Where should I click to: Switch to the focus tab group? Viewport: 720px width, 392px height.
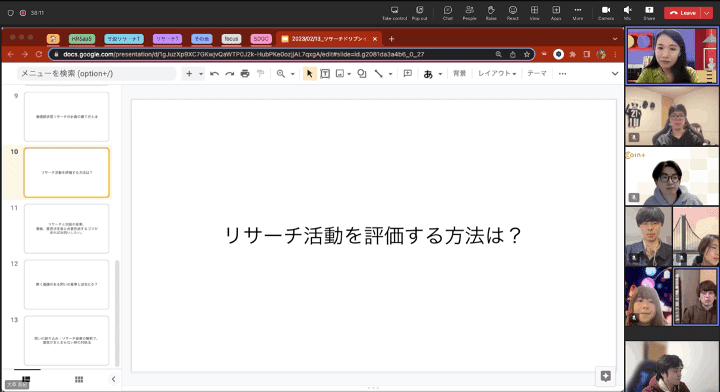[x=231, y=39]
